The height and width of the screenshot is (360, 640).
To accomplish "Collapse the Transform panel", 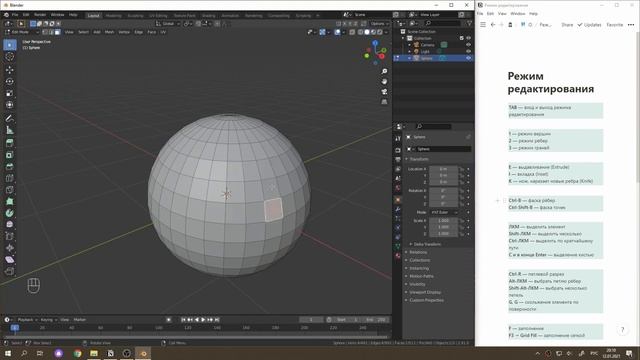I will 419,159.
